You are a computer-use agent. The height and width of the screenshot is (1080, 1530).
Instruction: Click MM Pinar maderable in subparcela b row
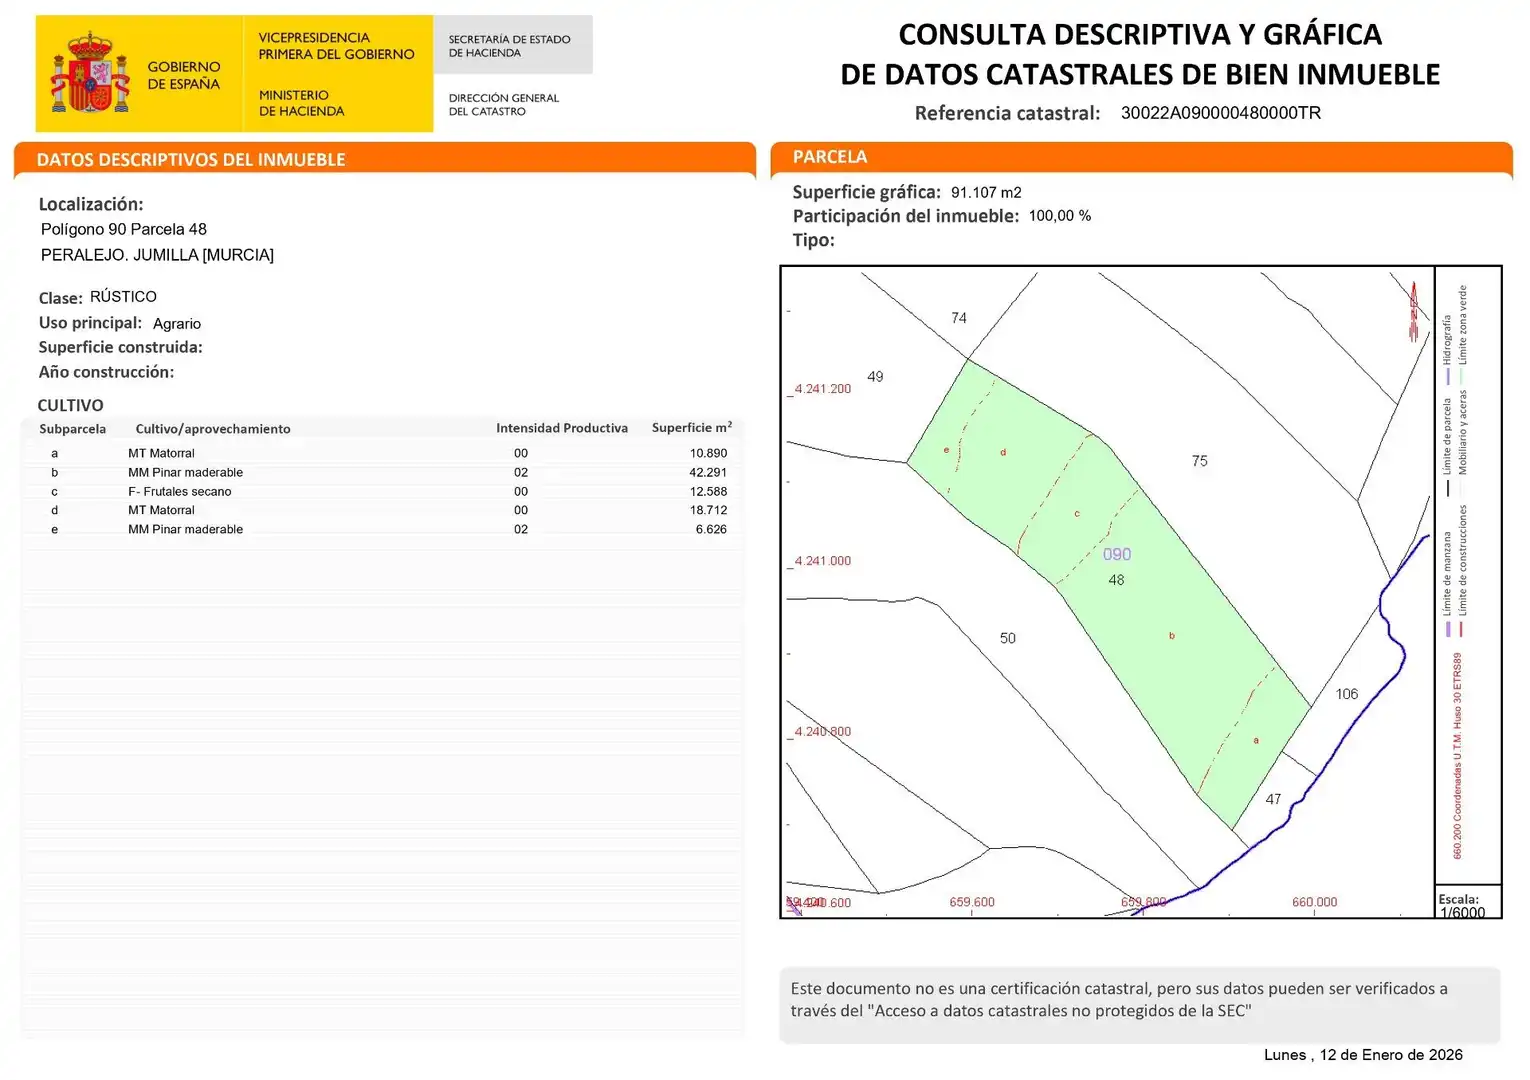tap(185, 472)
